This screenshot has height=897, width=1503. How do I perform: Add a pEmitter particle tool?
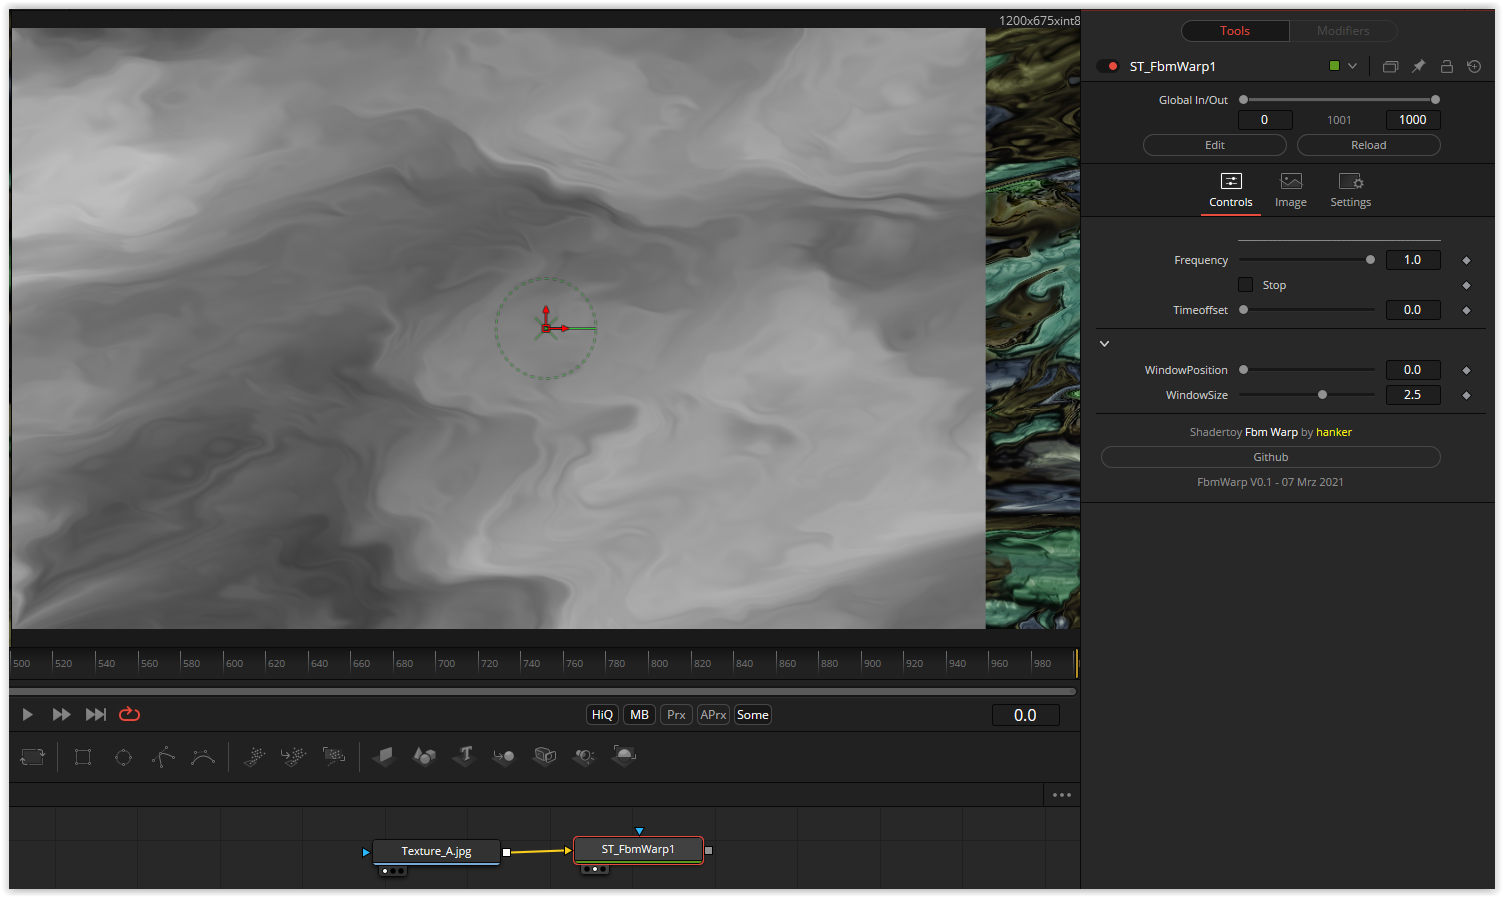tap(254, 757)
